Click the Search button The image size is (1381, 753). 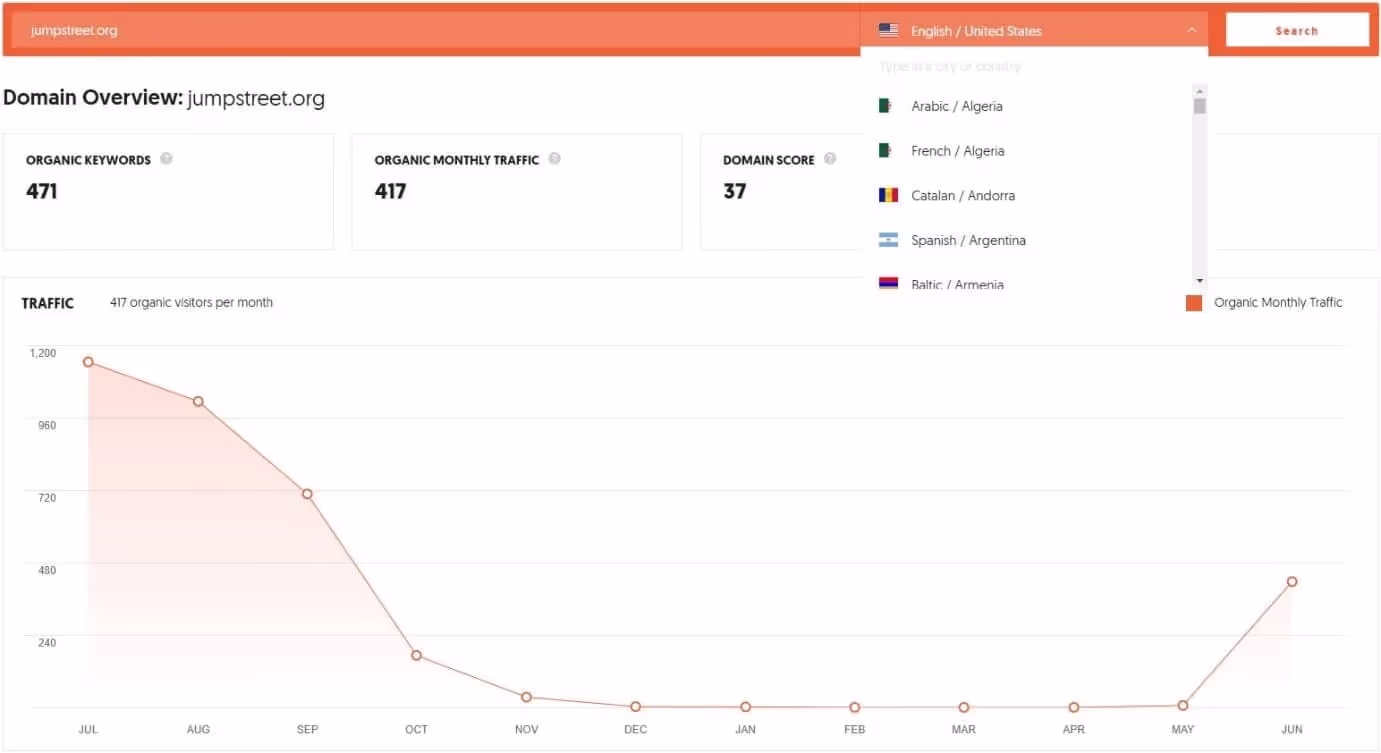(x=1297, y=30)
